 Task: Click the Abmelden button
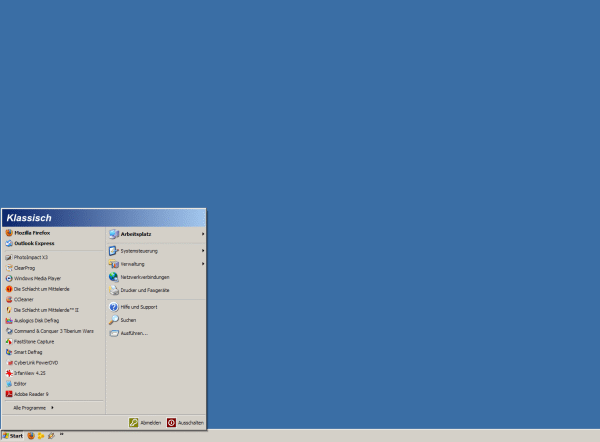click(145, 423)
